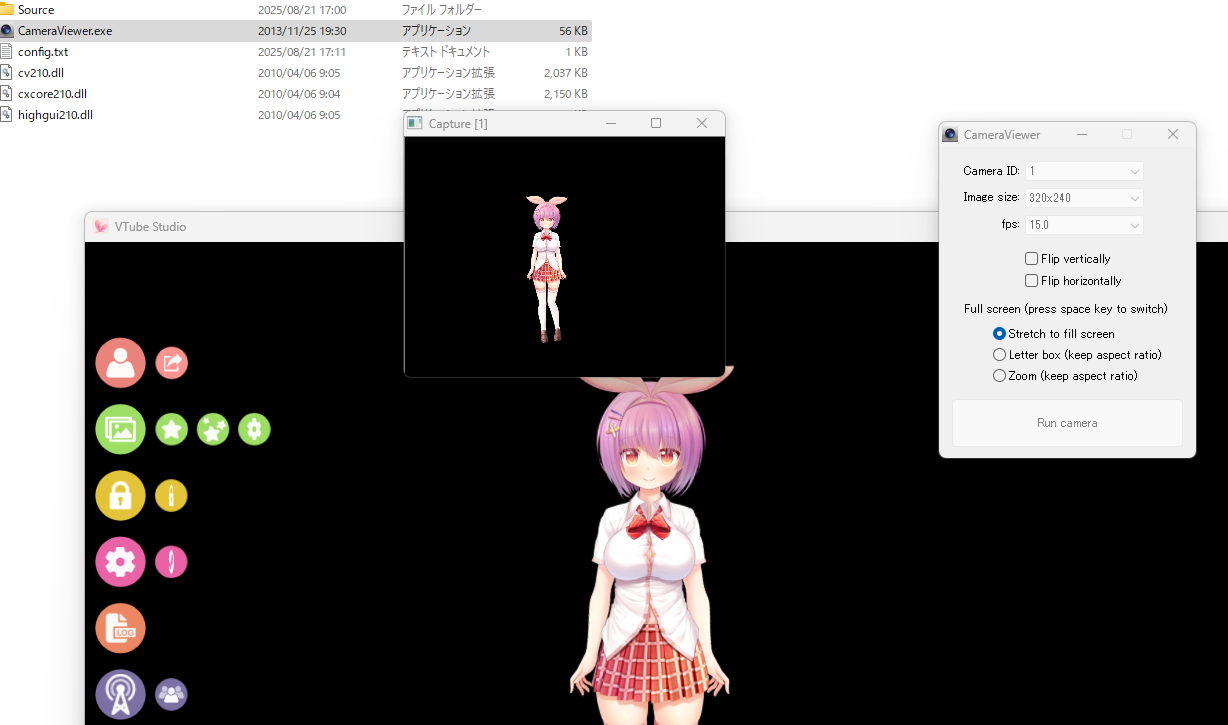Open item scenes using the double-star icon
The width and height of the screenshot is (1228, 725).
(212, 429)
